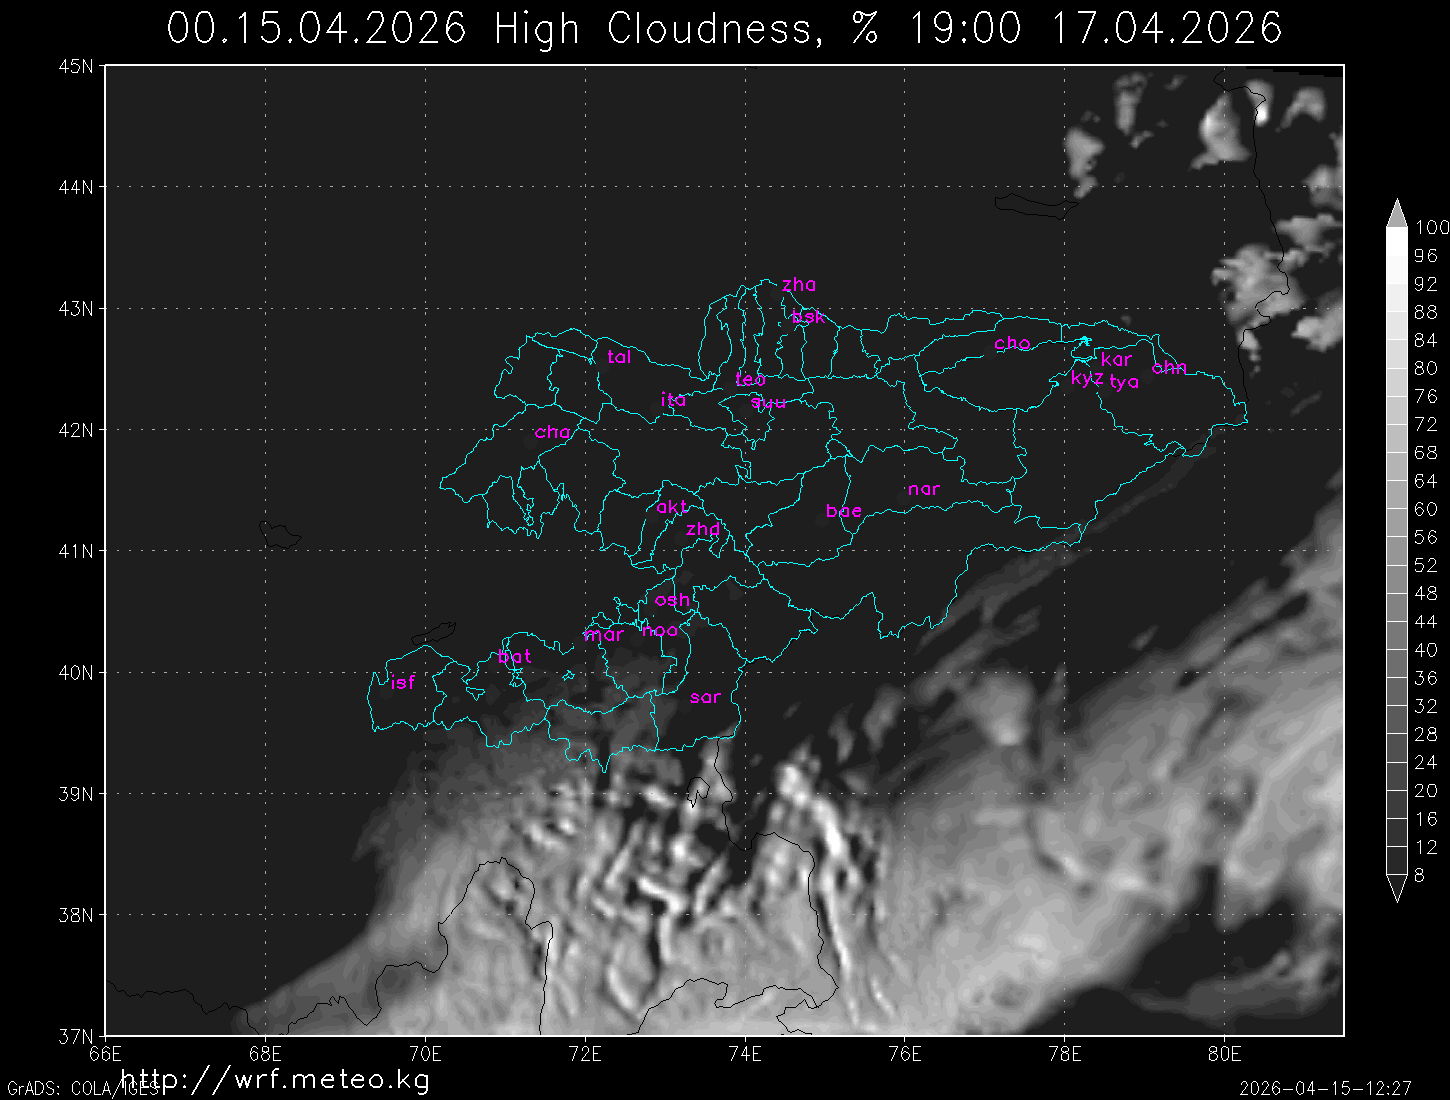
Task: Click the 'zha' station label
Action: [x=799, y=285]
